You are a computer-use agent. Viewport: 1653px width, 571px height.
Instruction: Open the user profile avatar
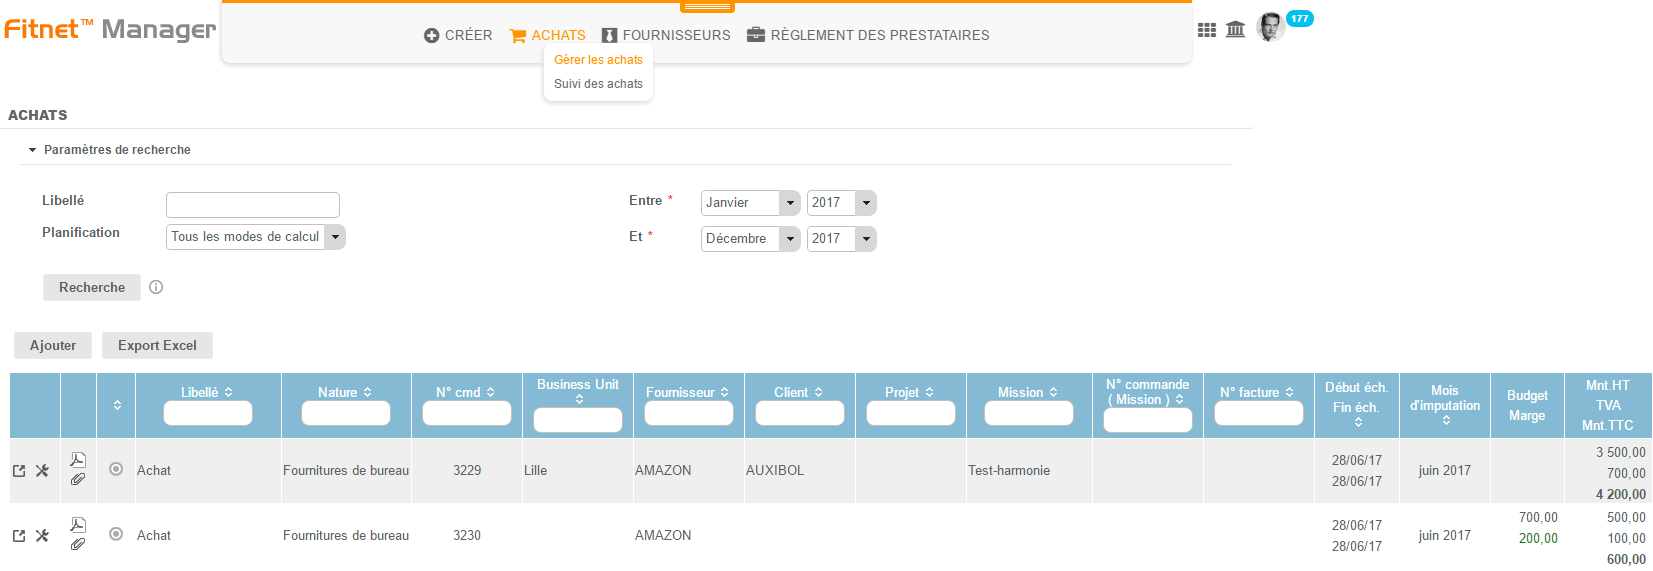pyautogui.click(x=1270, y=27)
